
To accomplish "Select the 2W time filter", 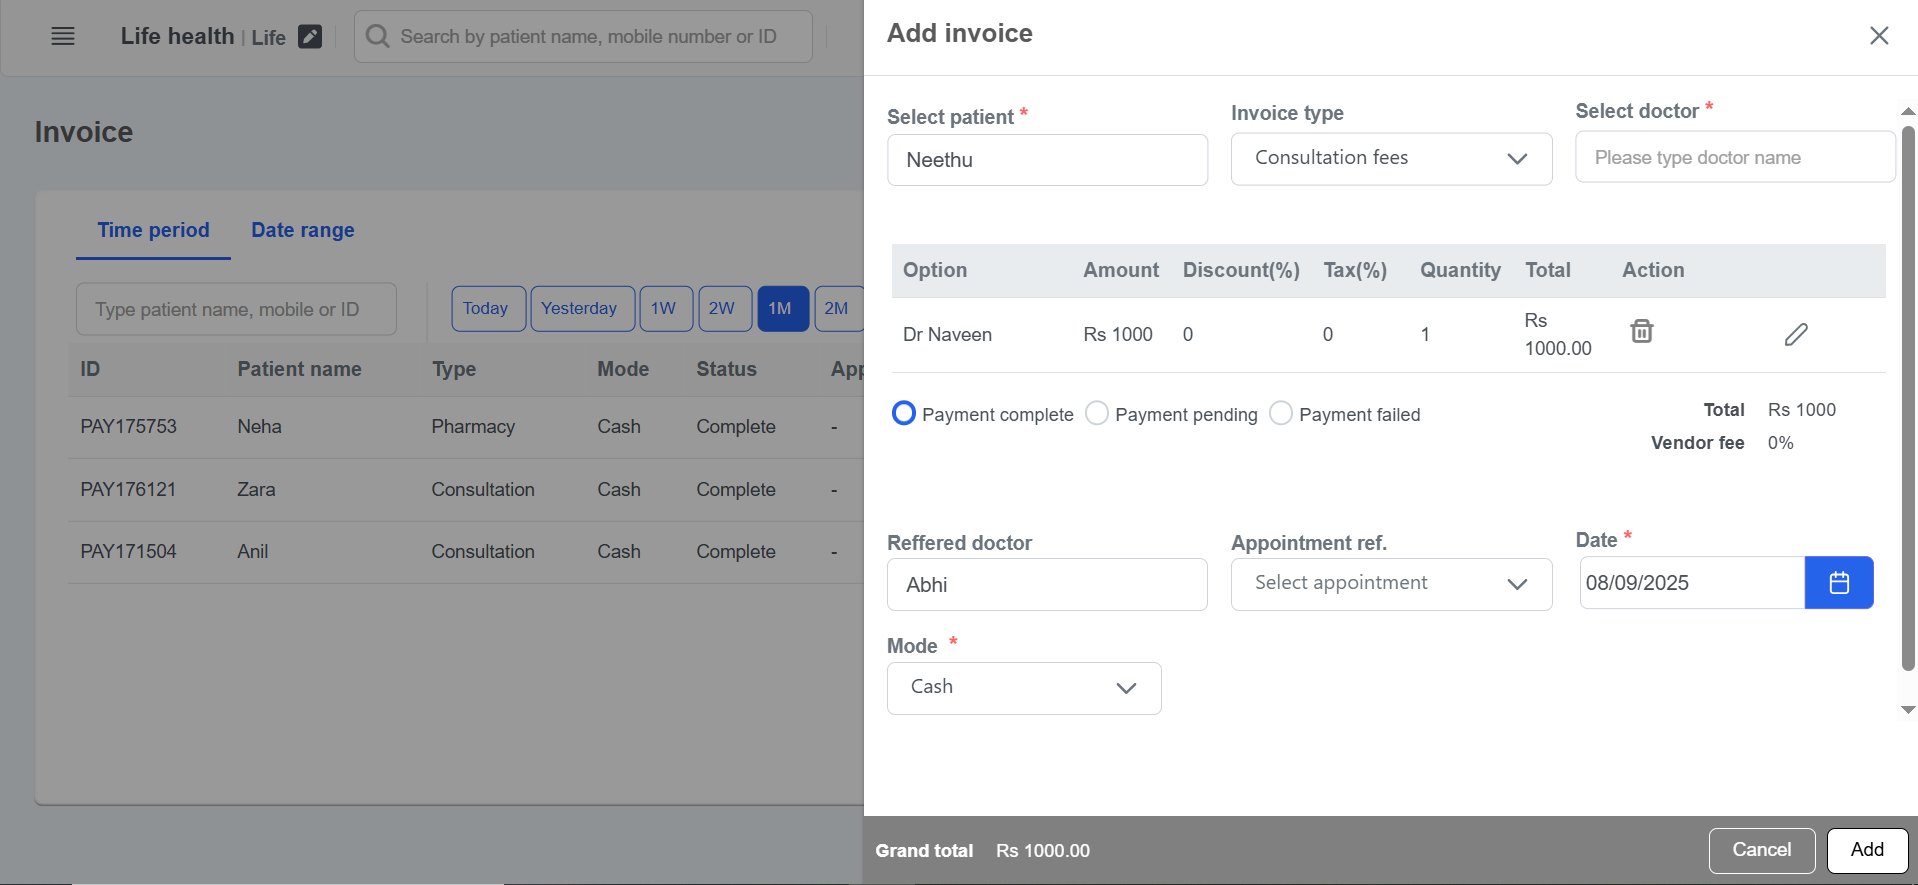I will (724, 308).
